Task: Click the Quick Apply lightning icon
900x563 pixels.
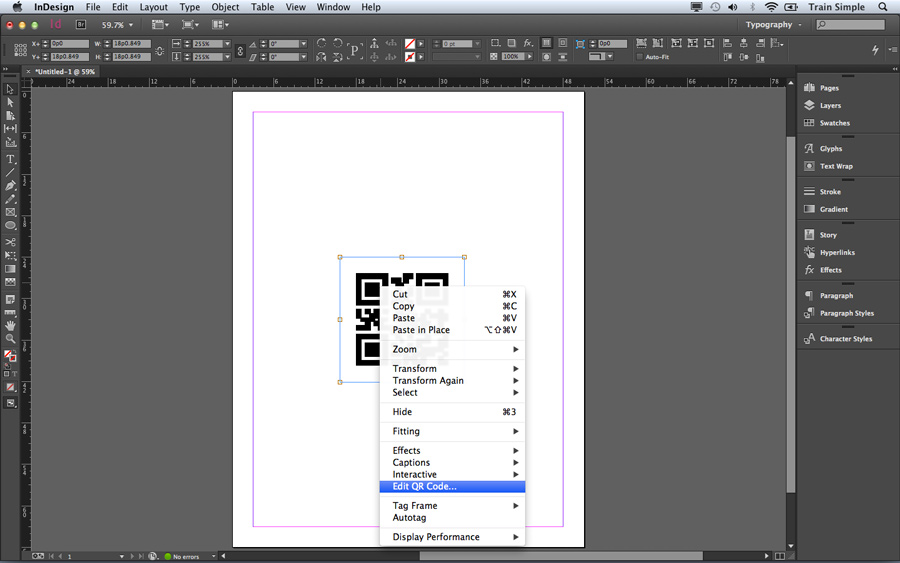Action: click(x=875, y=50)
